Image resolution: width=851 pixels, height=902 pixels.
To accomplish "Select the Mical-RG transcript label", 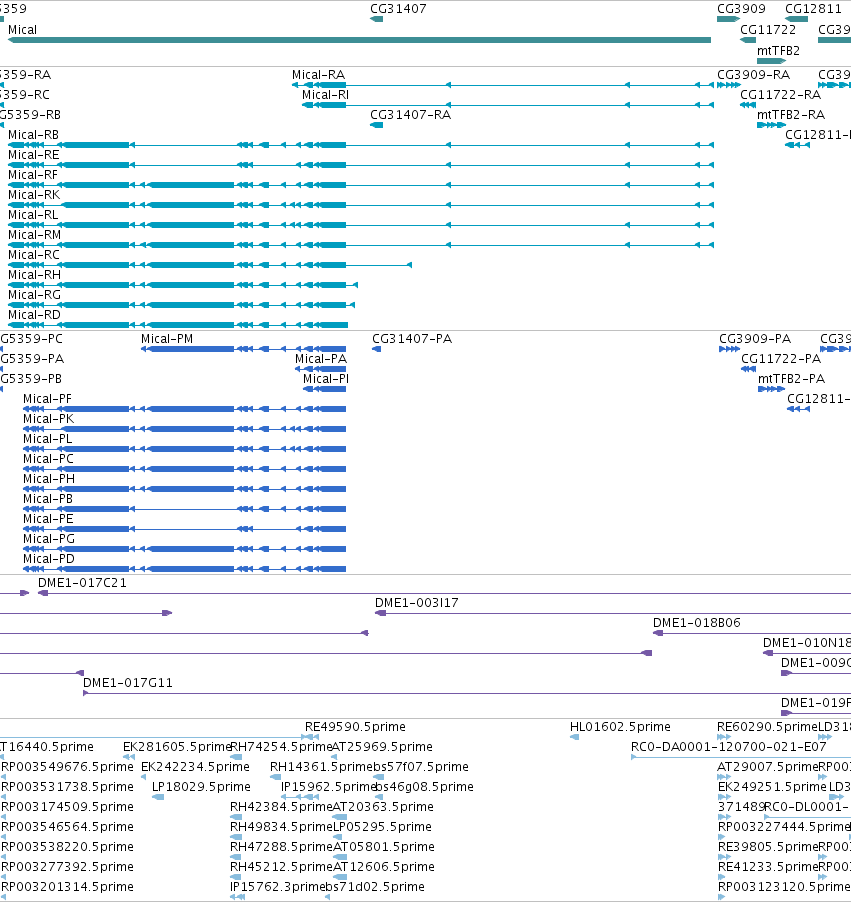I will (x=35, y=295).
